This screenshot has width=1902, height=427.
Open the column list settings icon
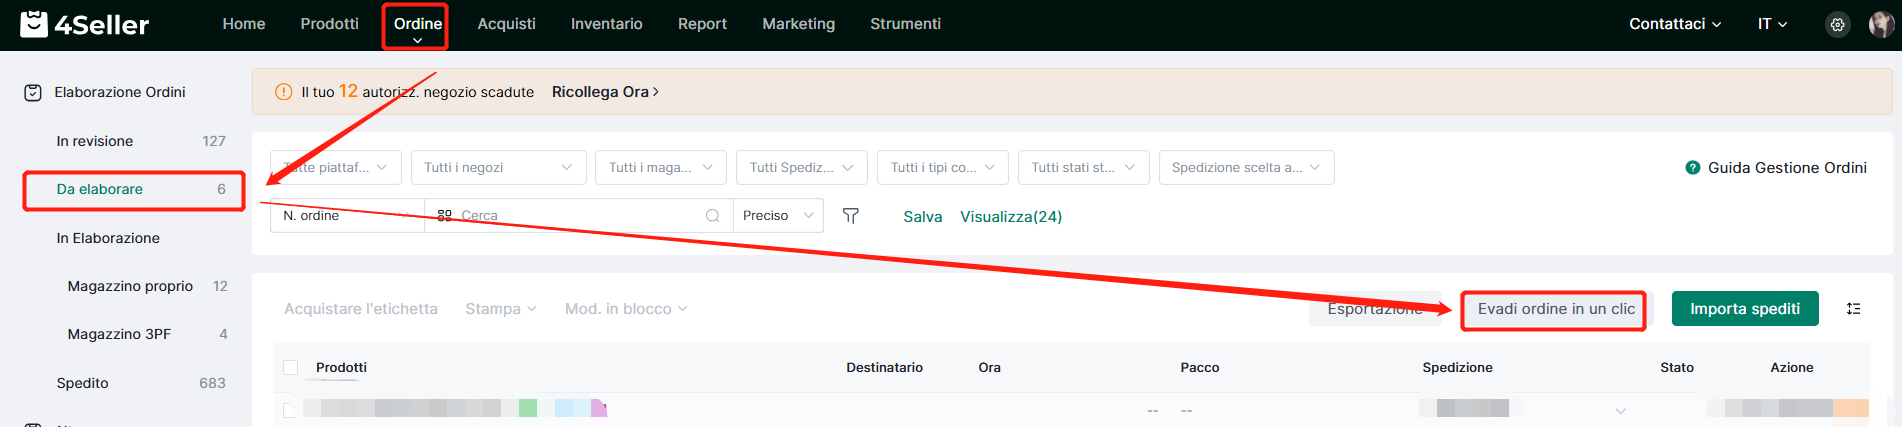click(x=1853, y=309)
